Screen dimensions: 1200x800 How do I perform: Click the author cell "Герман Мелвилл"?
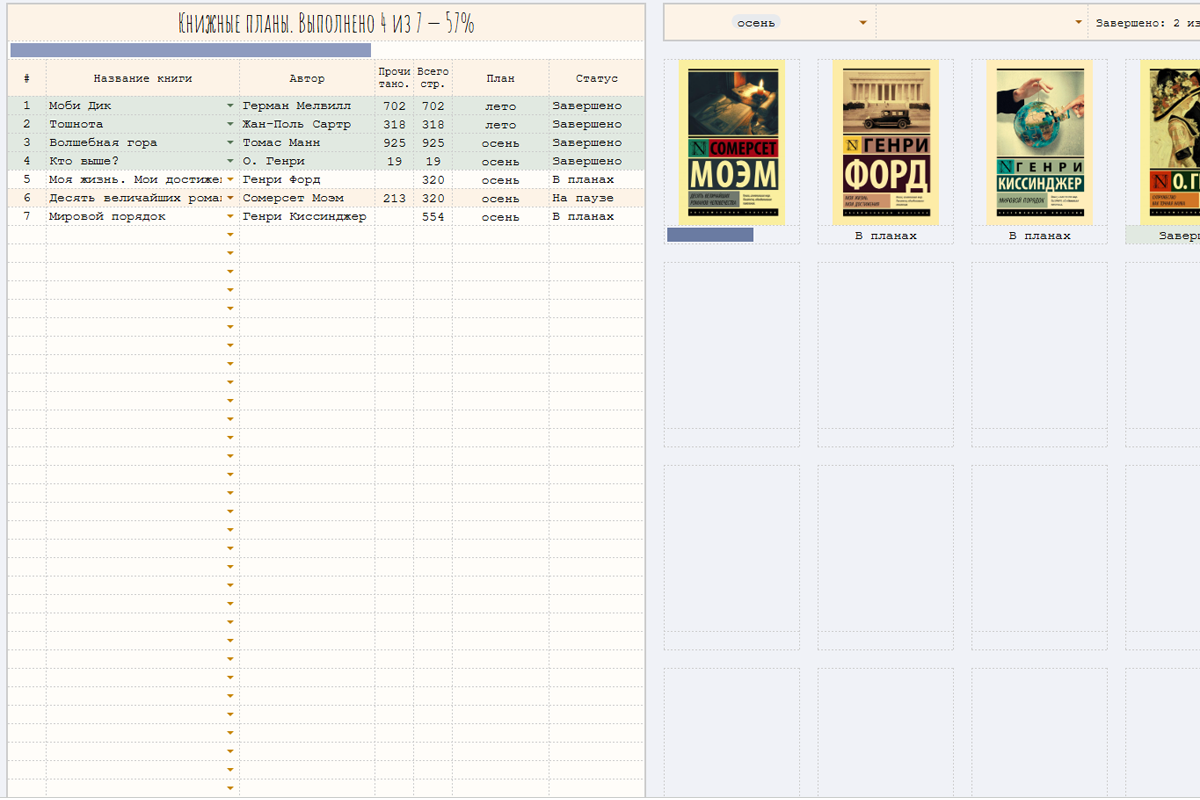coord(307,105)
